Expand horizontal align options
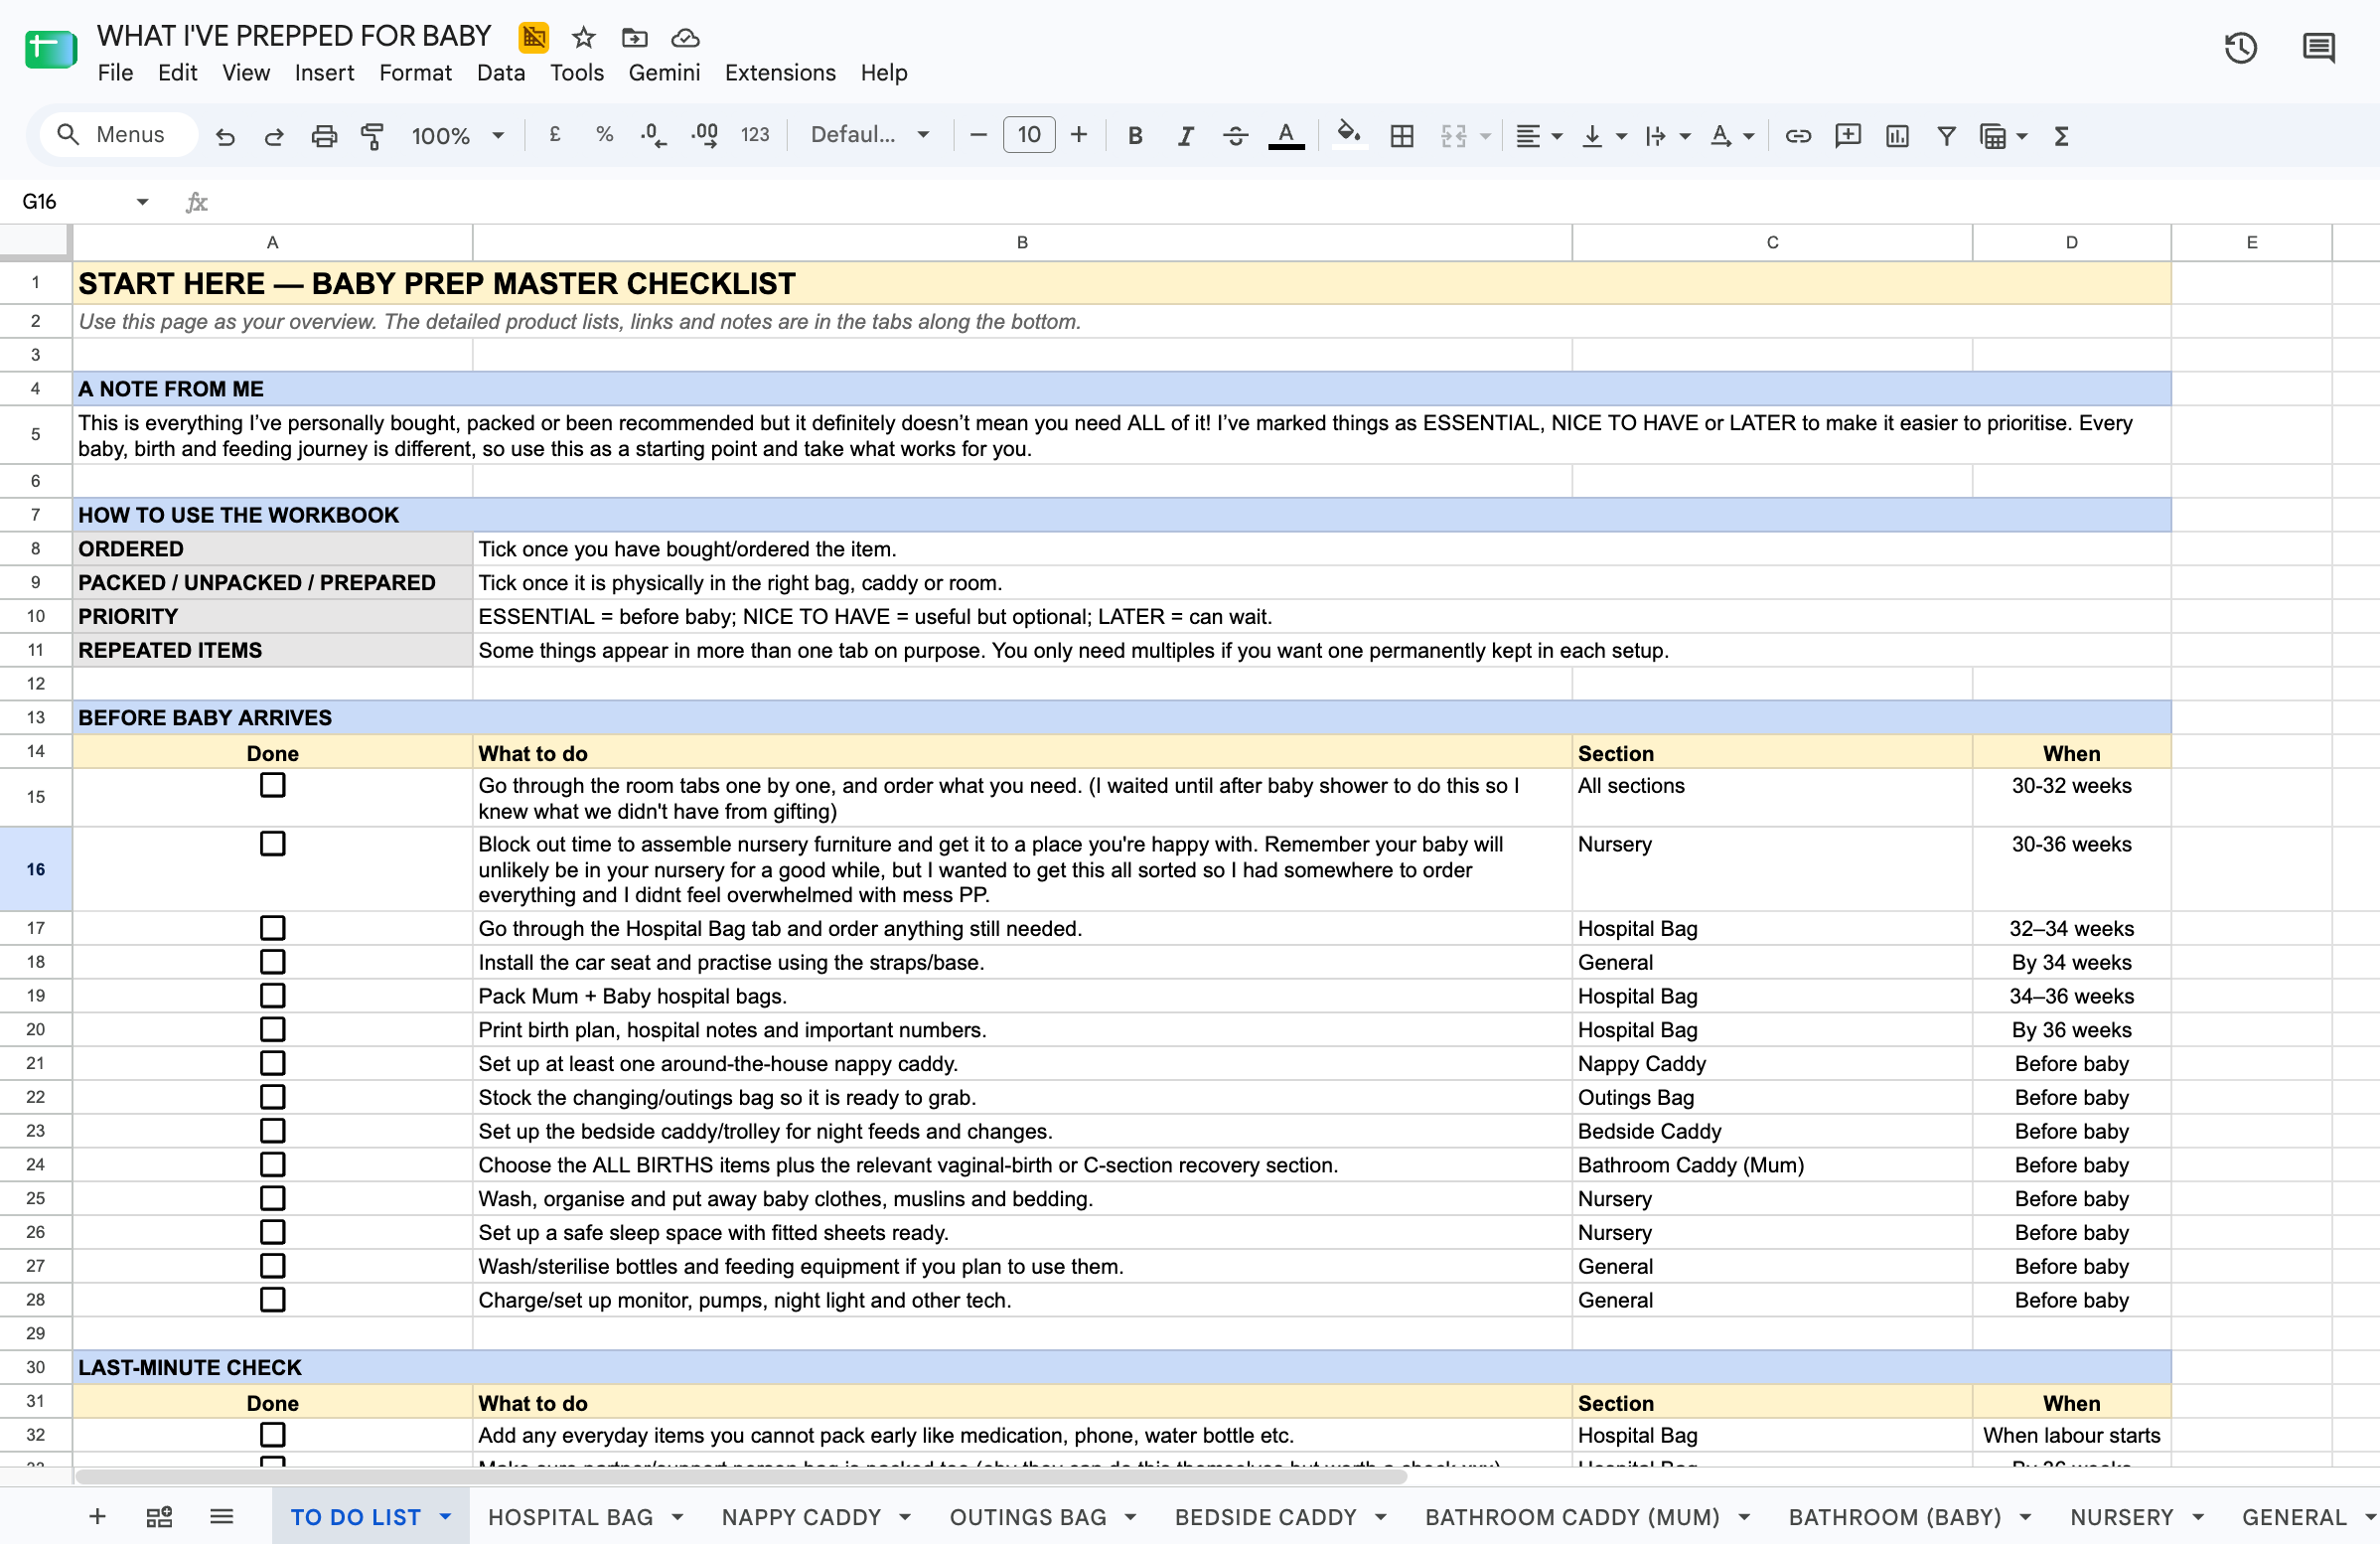 click(1557, 136)
